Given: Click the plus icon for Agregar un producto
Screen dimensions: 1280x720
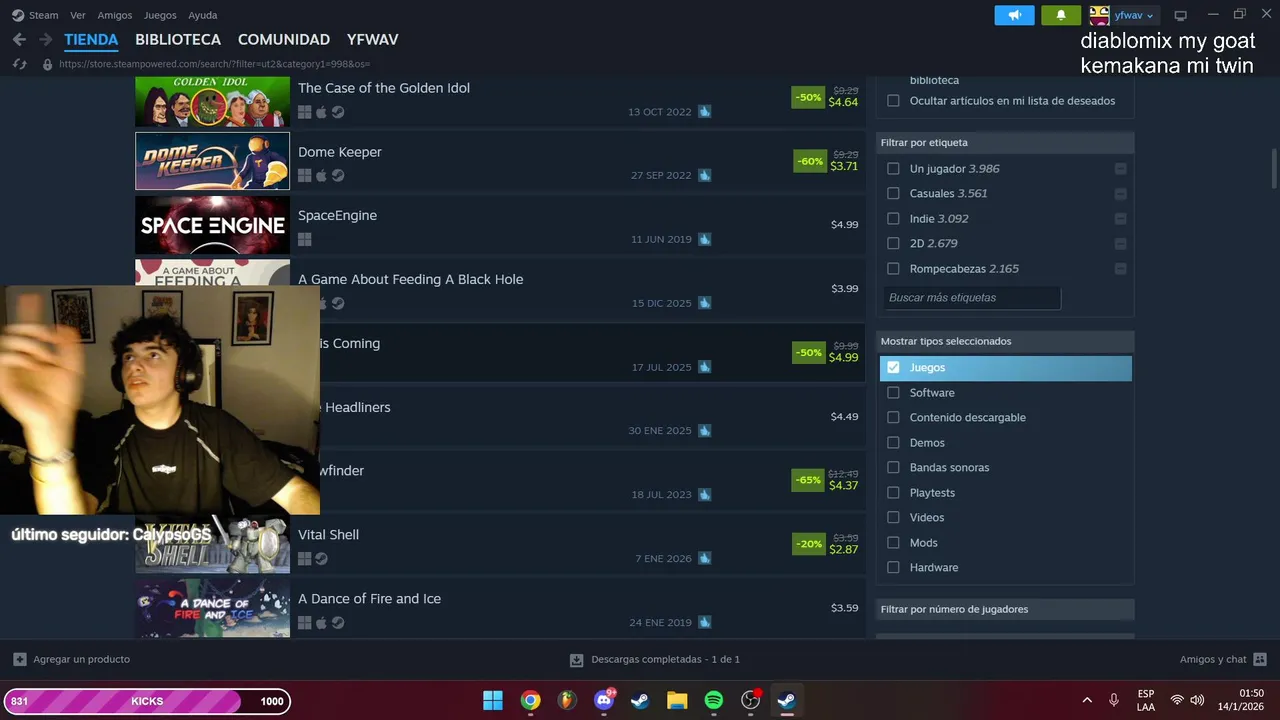Looking at the screenshot, I should (20, 659).
